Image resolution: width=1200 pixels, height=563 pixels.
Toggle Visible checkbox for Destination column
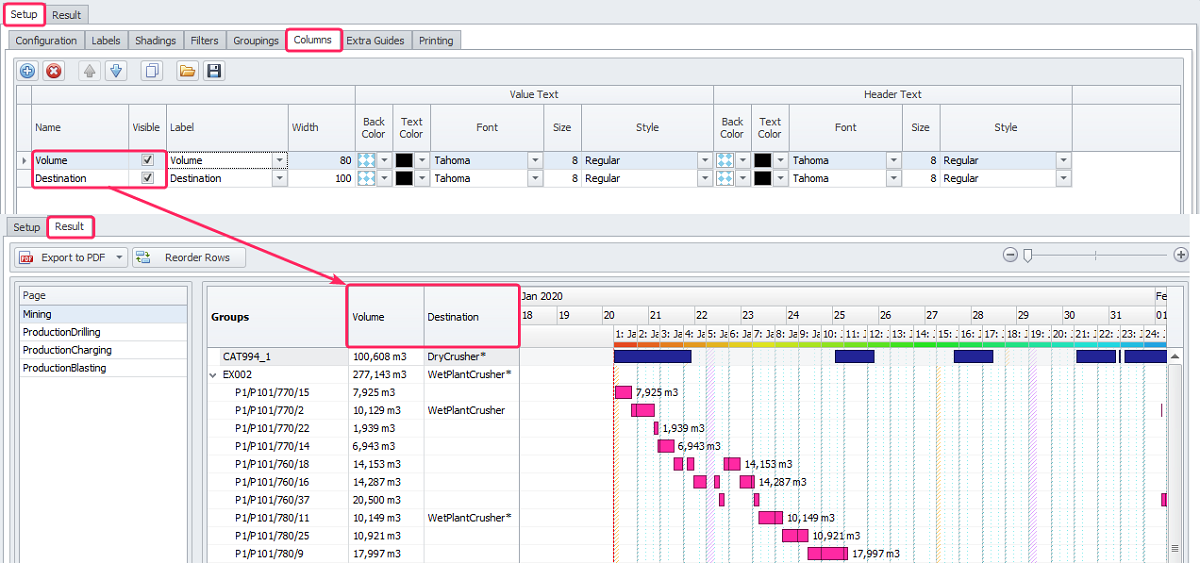coord(148,178)
